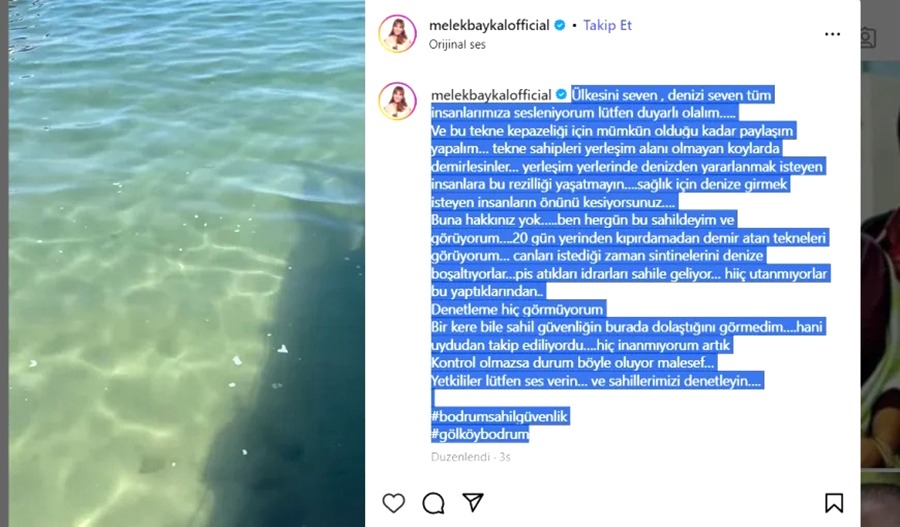The height and width of the screenshot is (527, 900).
Task: Open the Orijinal ses audio link
Action: pos(457,44)
